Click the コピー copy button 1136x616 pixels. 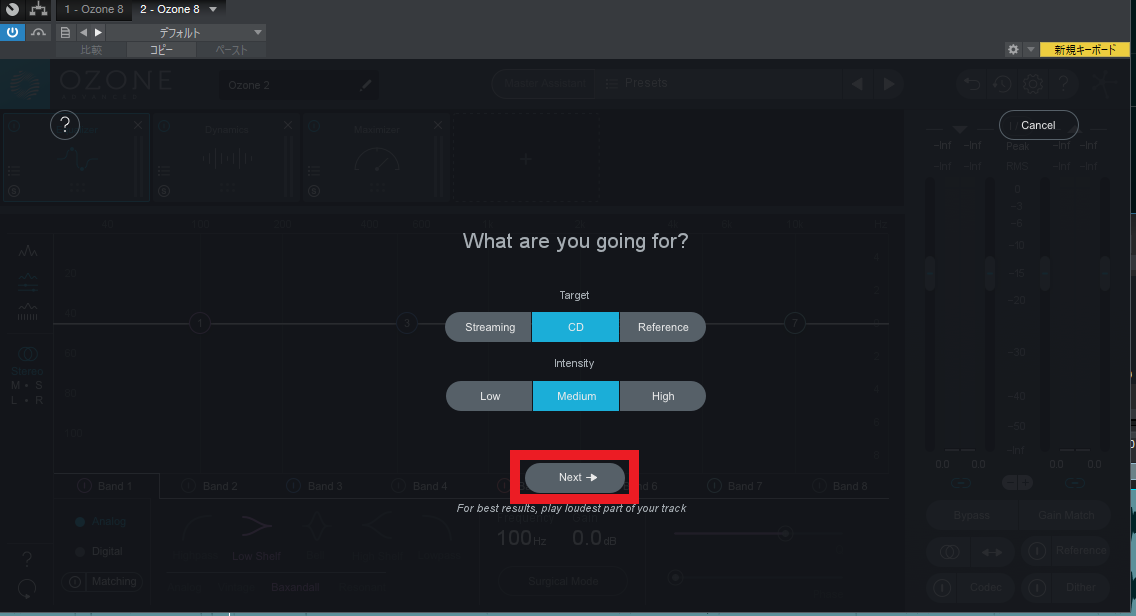pyautogui.click(x=161, y=50)
